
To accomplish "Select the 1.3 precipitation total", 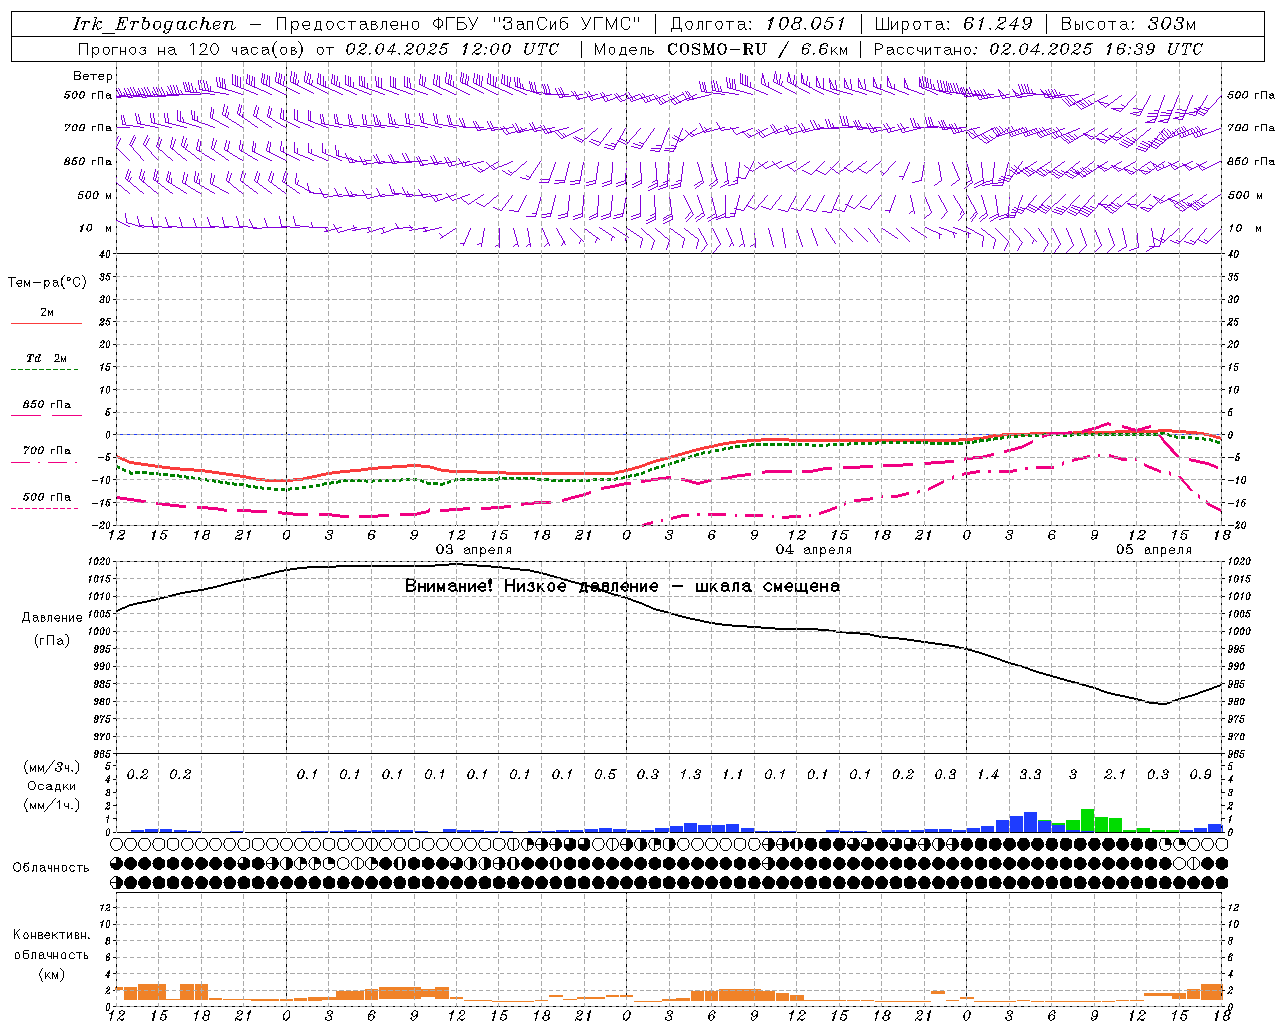I will [690, 775].
